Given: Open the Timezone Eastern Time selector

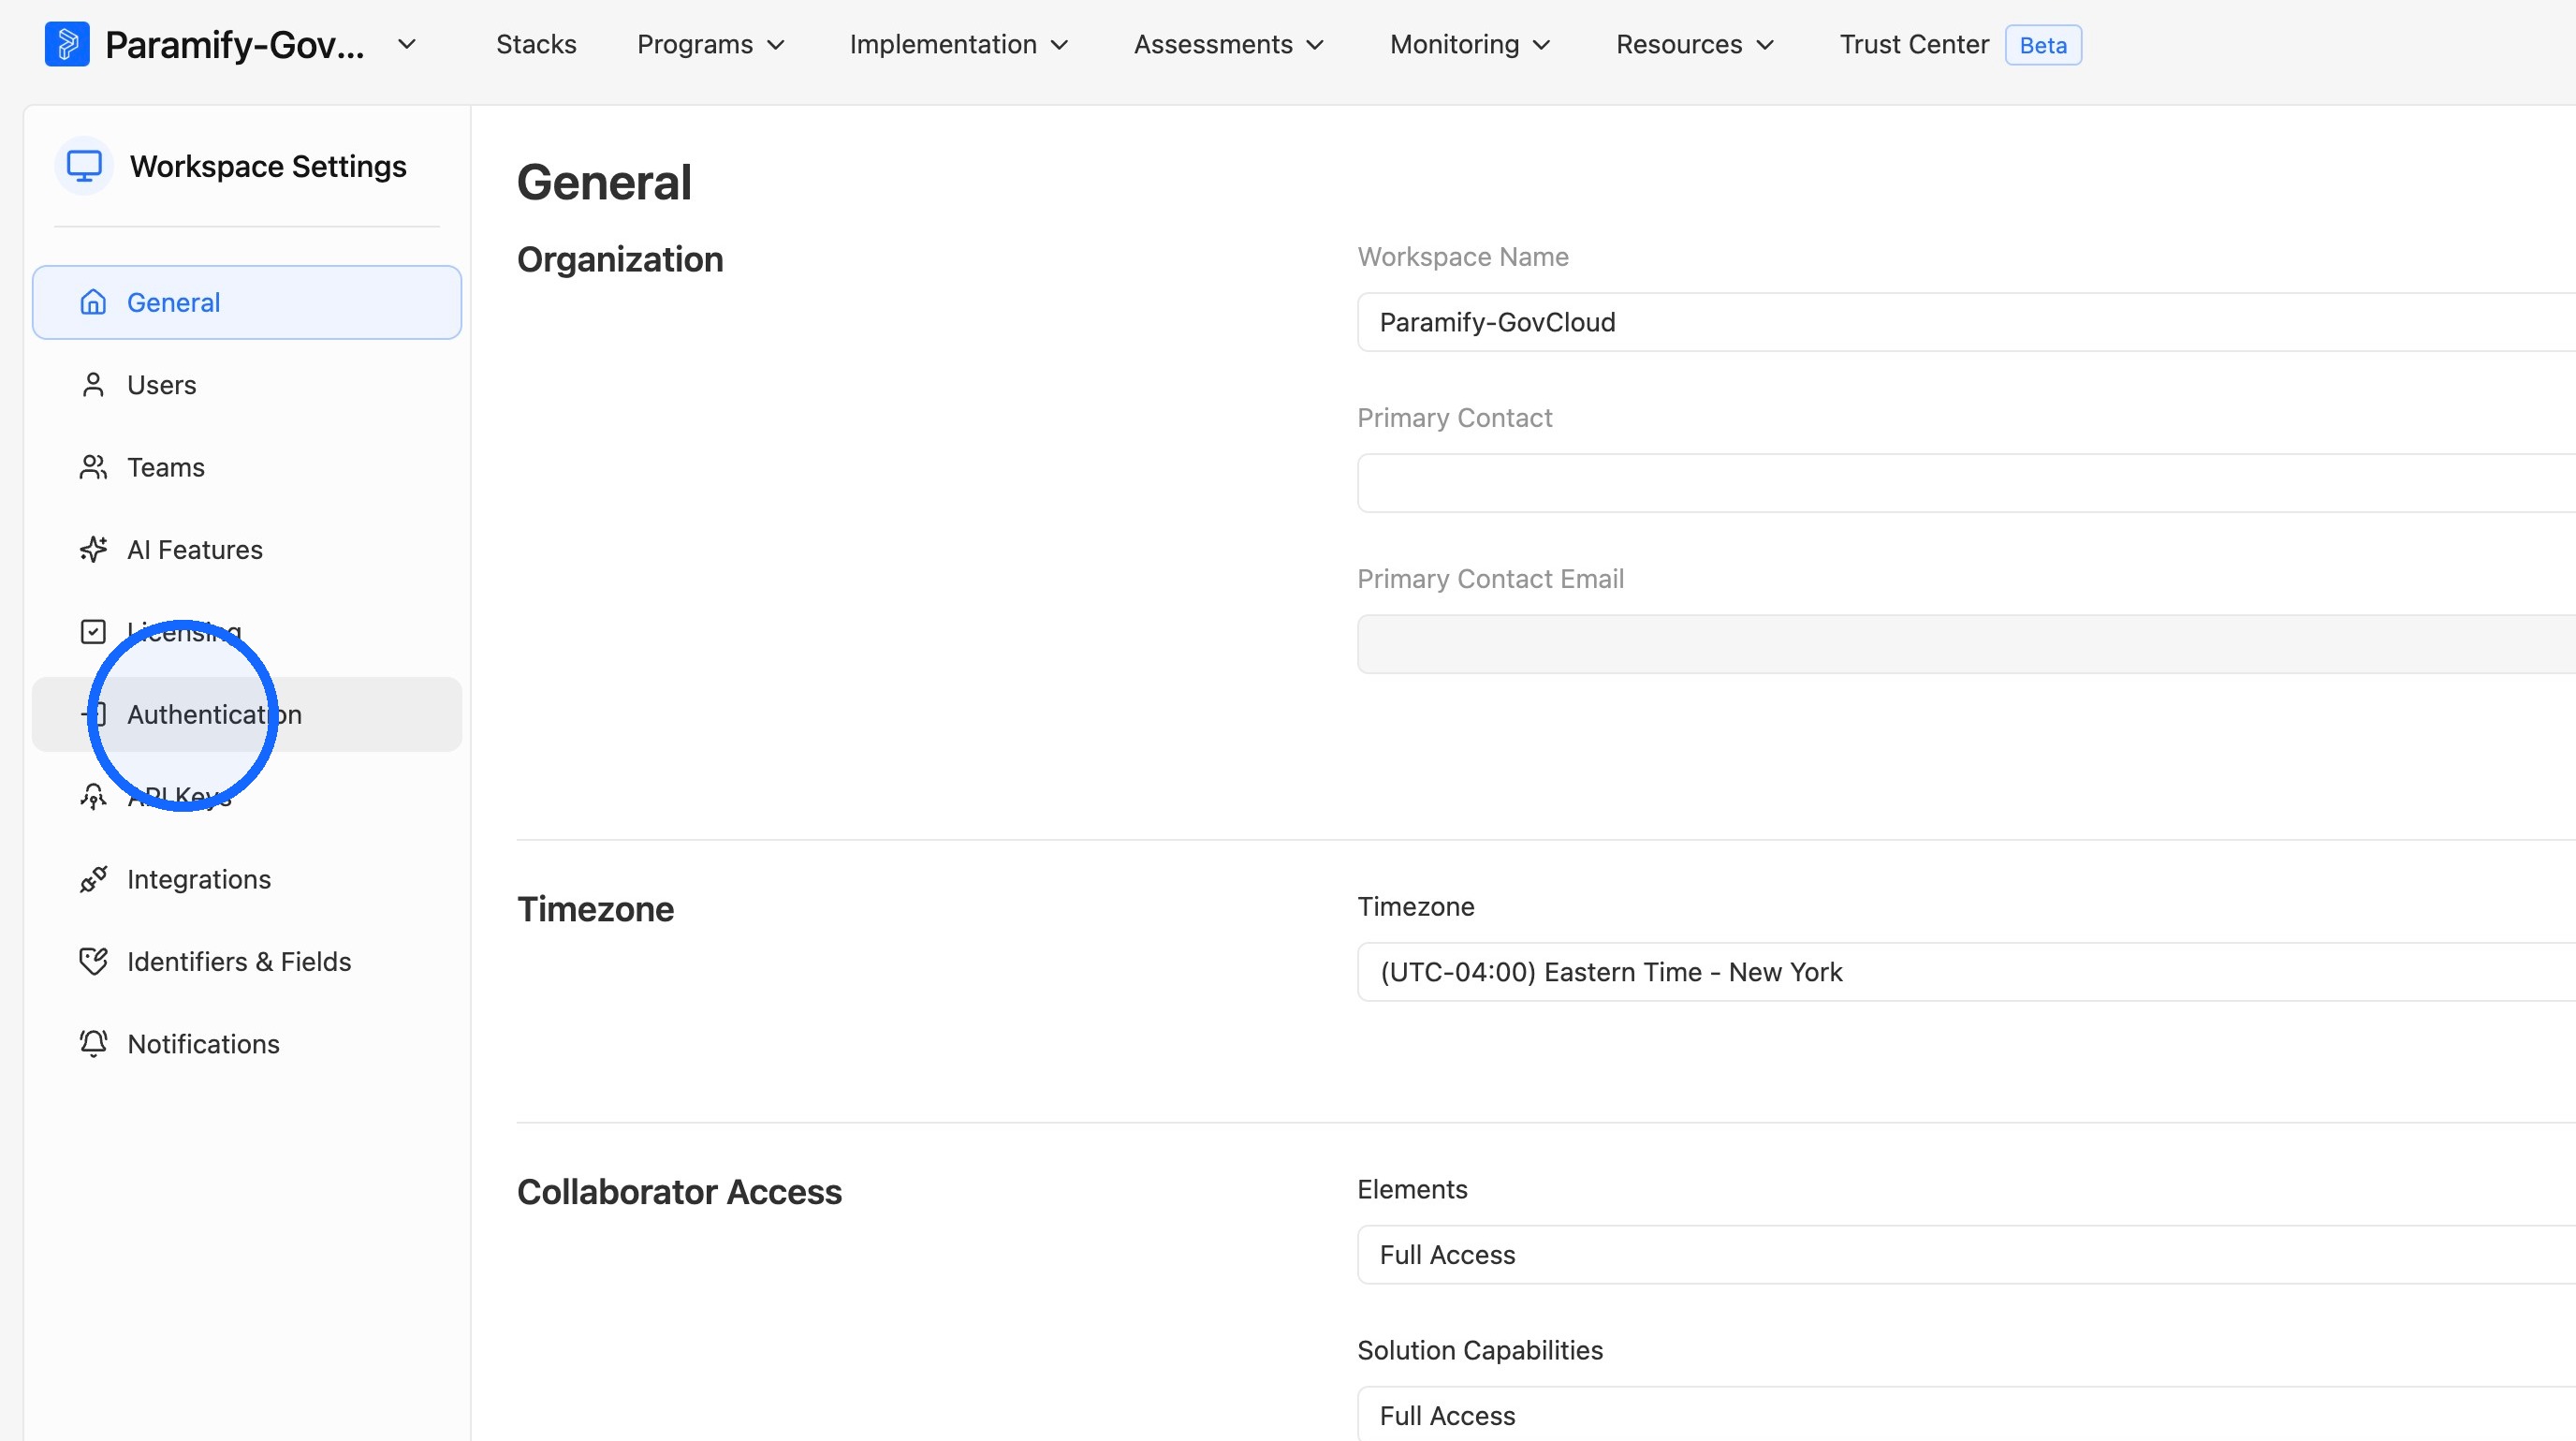Looking at the screenshot, I should click(x=1966, y=972).
